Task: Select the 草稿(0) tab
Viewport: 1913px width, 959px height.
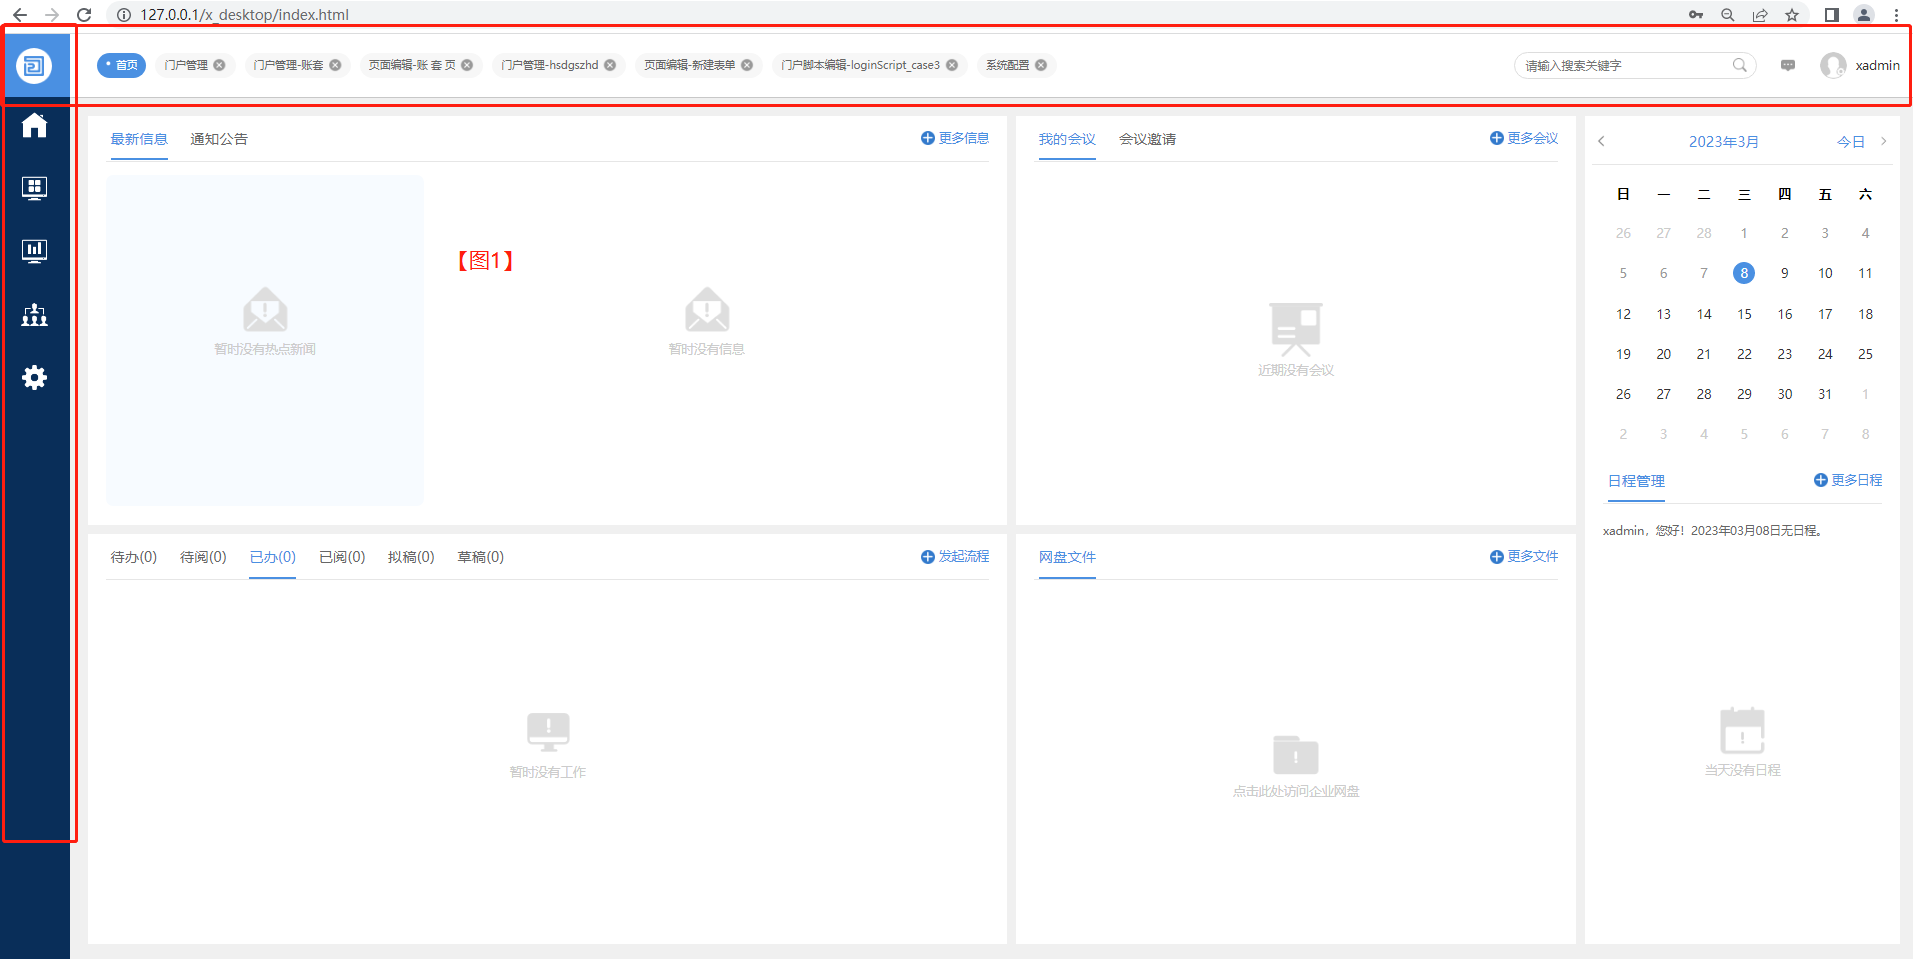Action: 481,557
